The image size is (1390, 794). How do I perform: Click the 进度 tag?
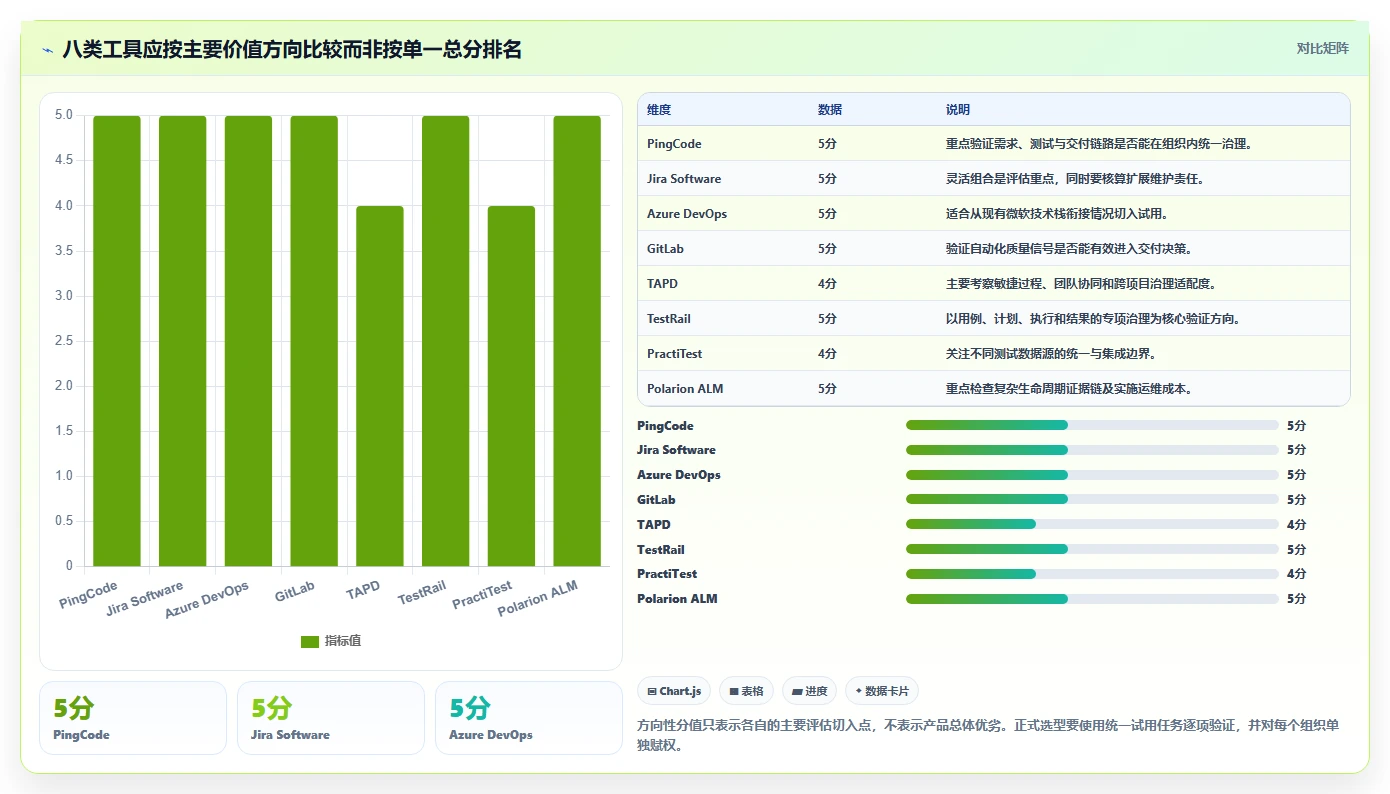coord(809,691)
